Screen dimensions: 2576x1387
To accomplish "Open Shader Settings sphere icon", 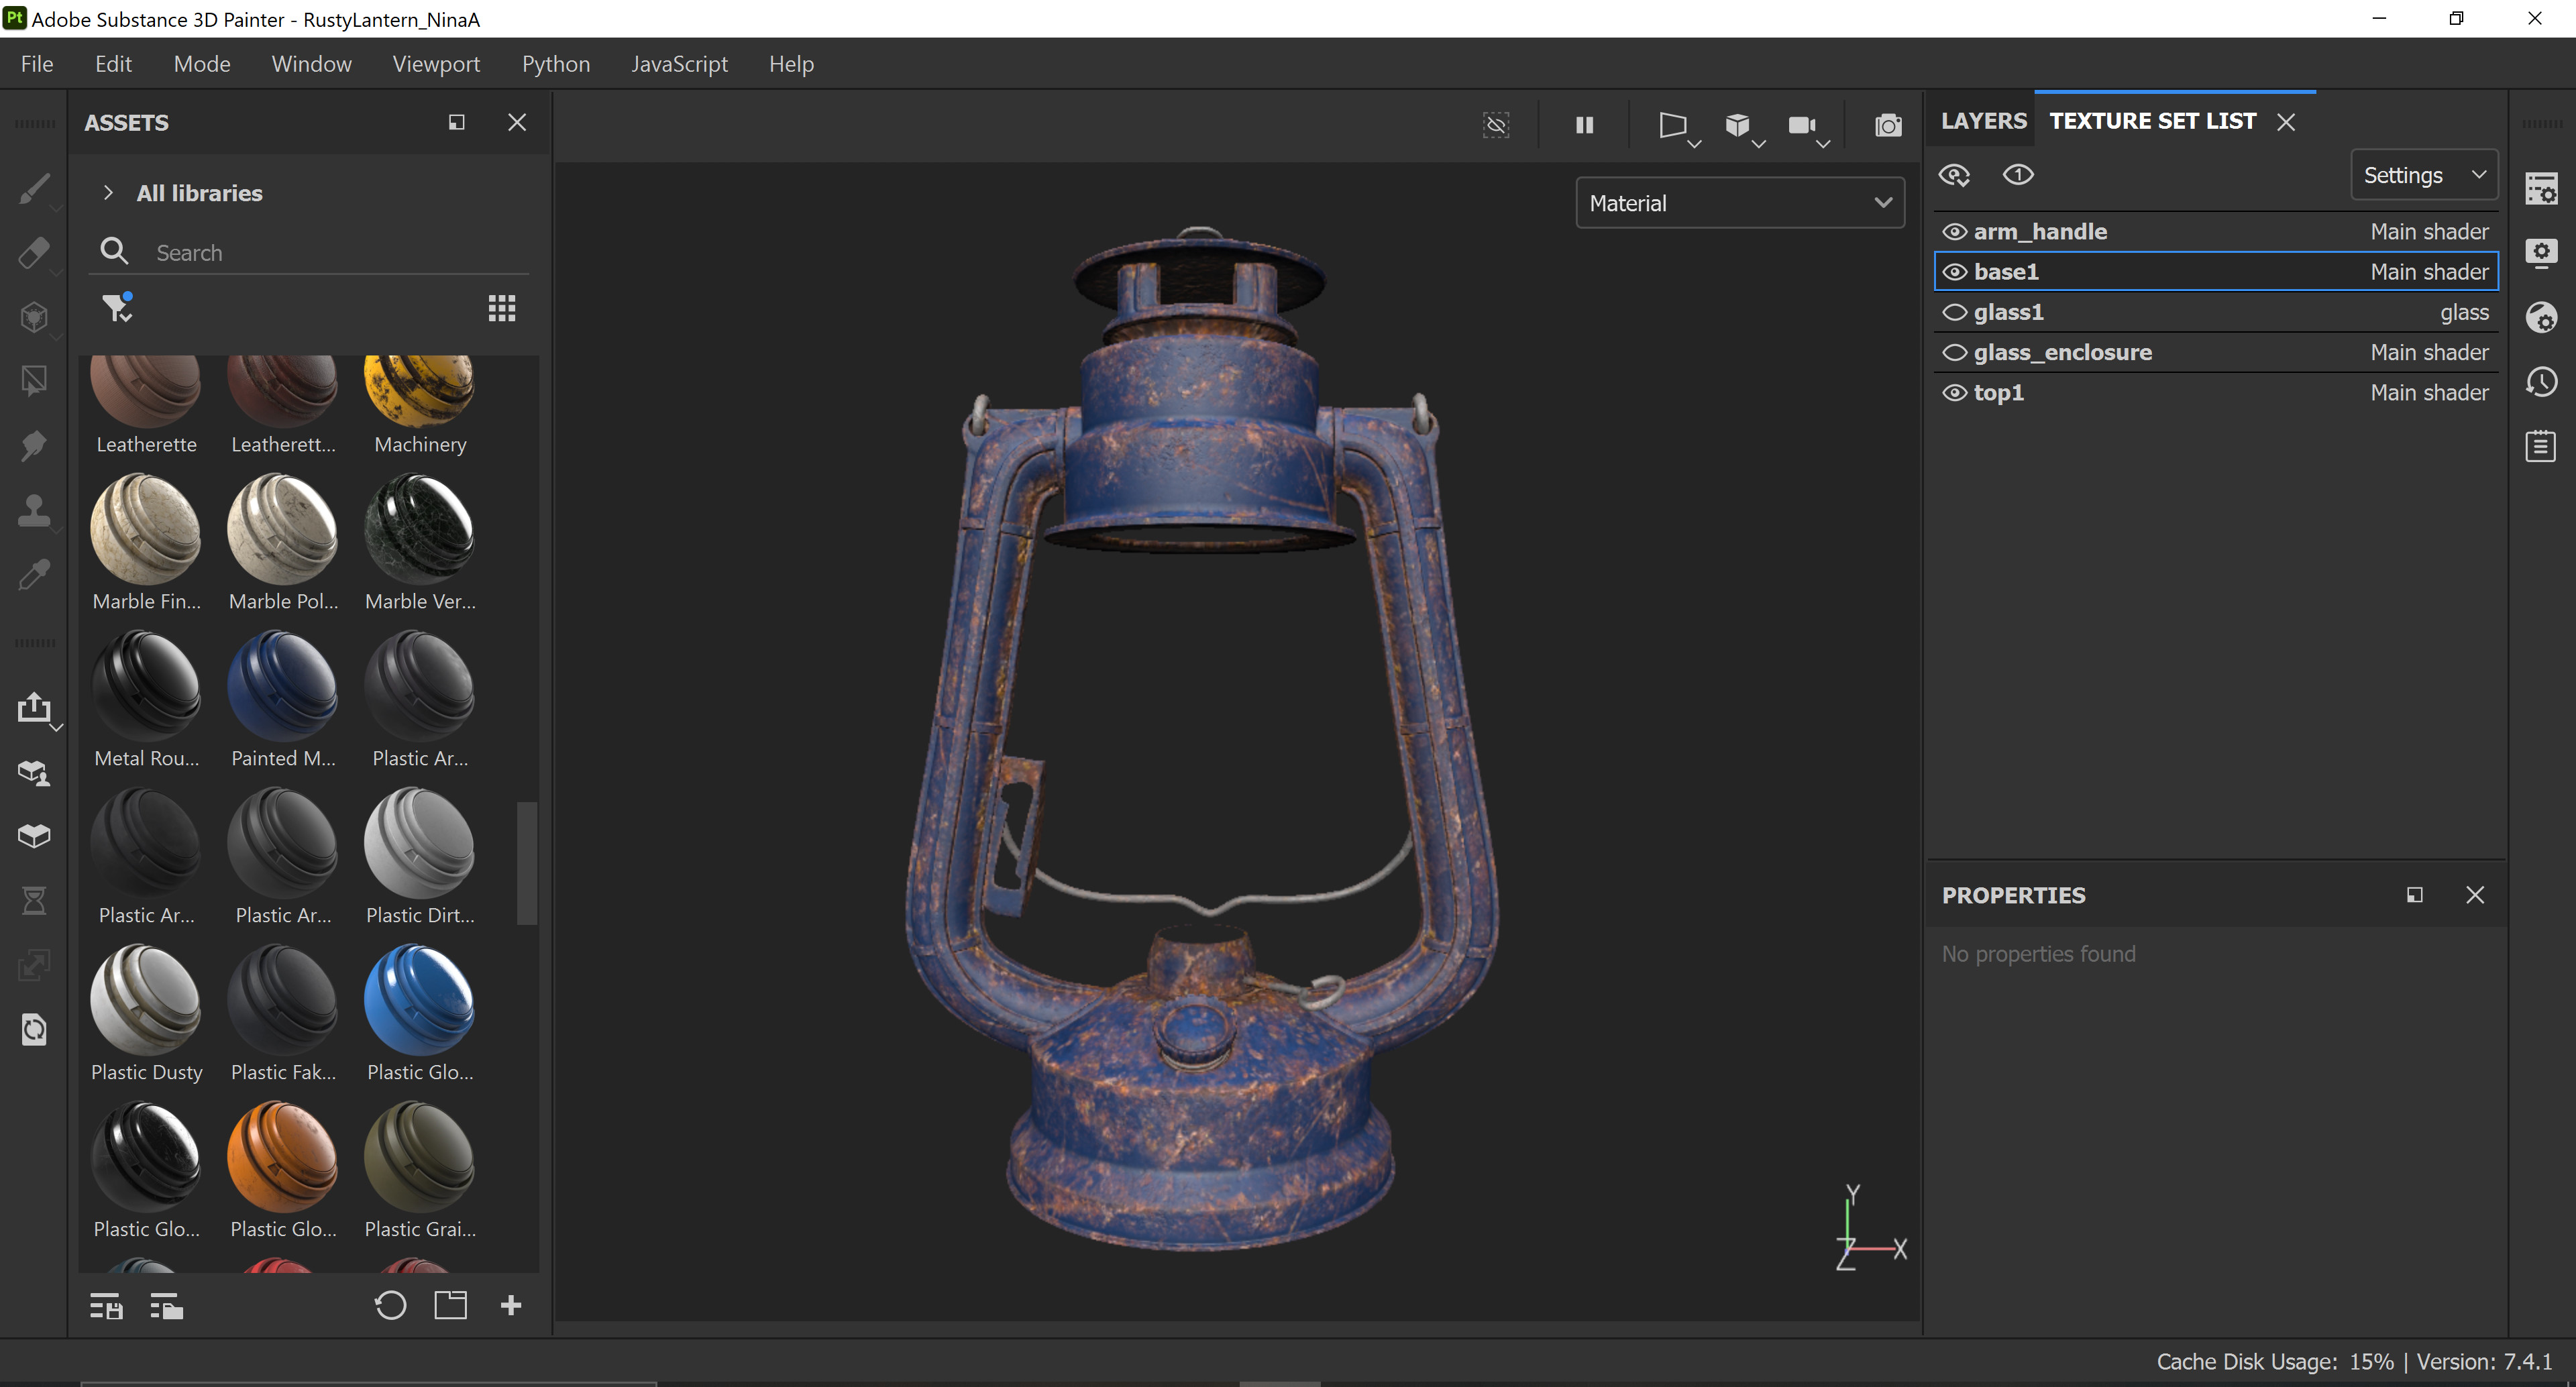I will point(2541,317).
